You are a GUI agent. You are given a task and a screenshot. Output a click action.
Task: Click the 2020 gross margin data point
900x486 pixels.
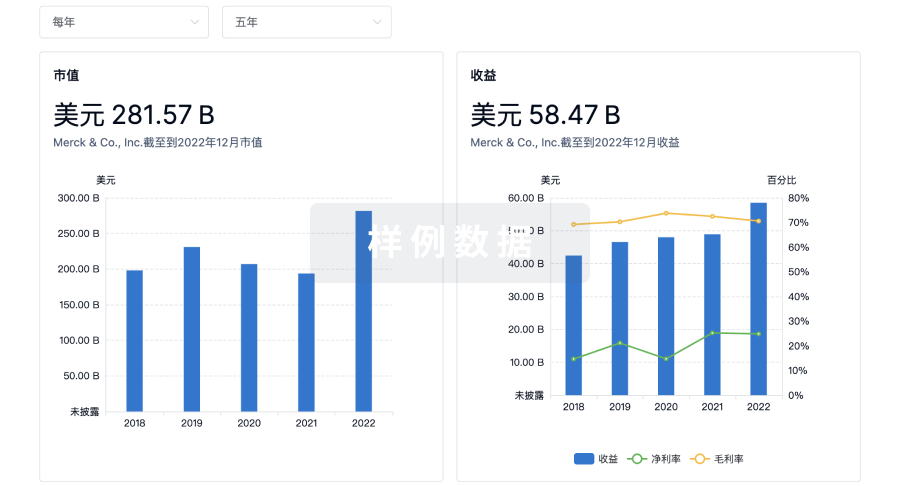(666, 213)
